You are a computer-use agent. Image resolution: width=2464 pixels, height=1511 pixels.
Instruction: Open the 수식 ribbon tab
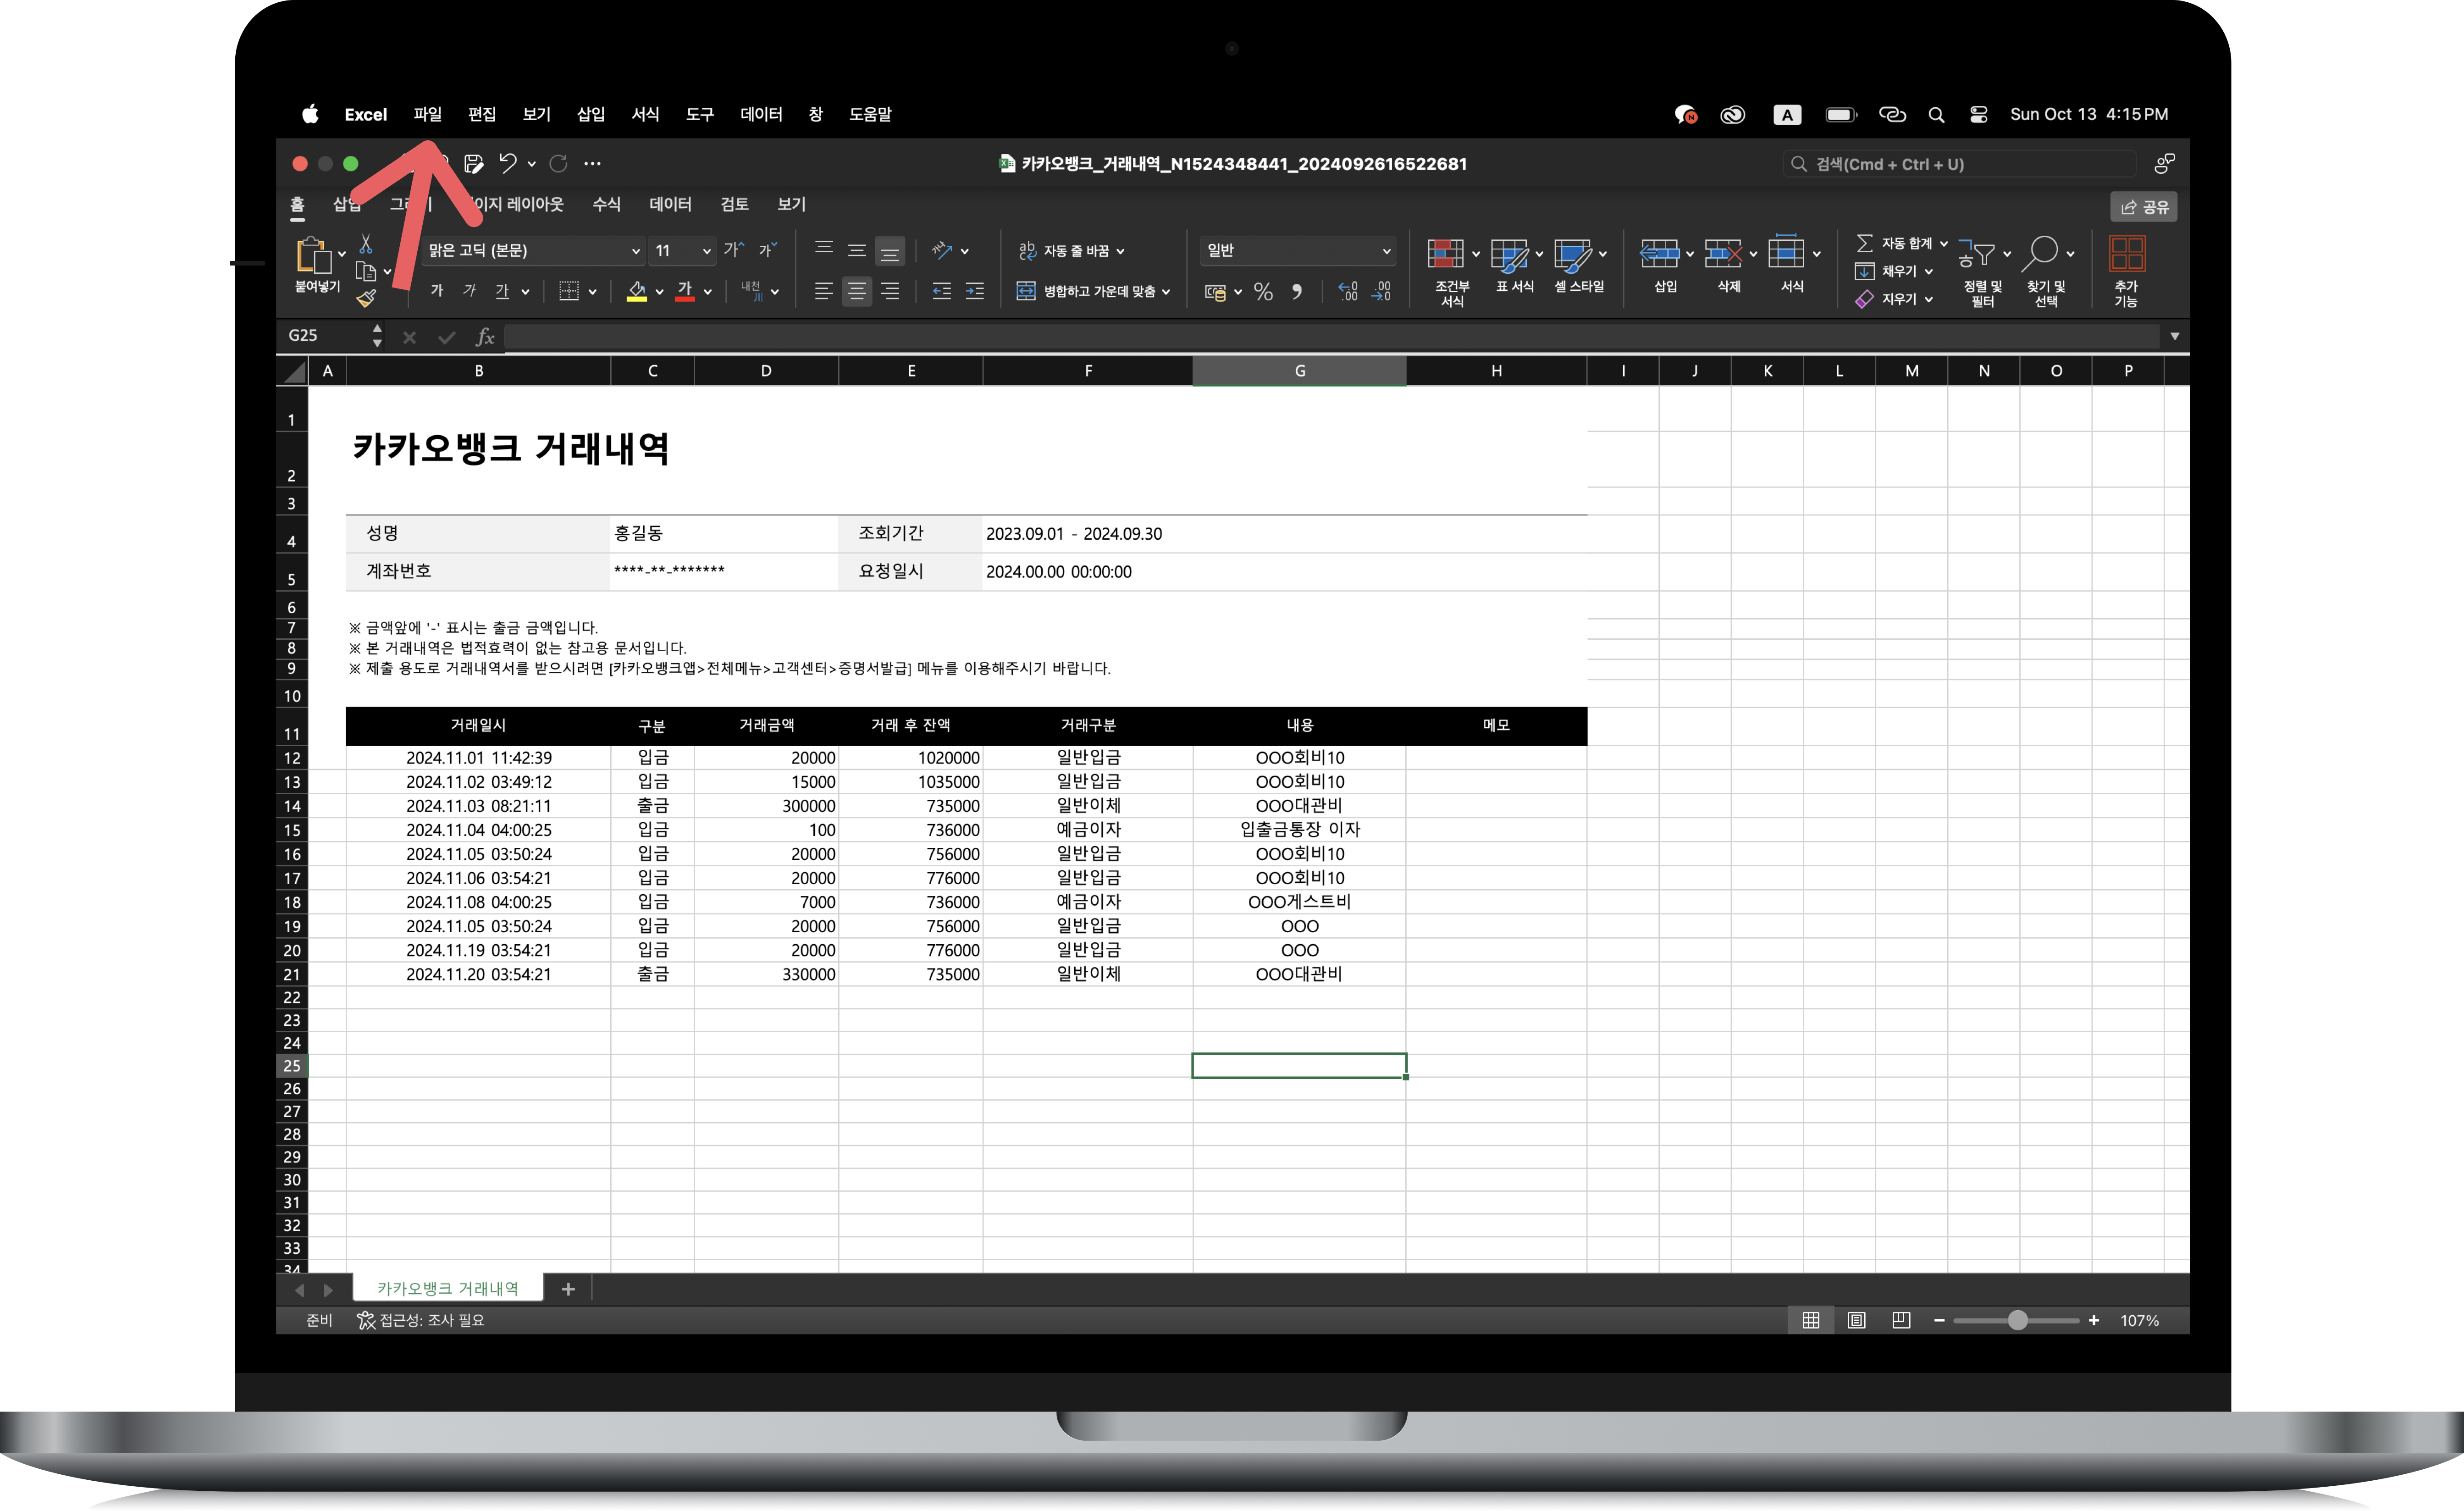[607, 204]
